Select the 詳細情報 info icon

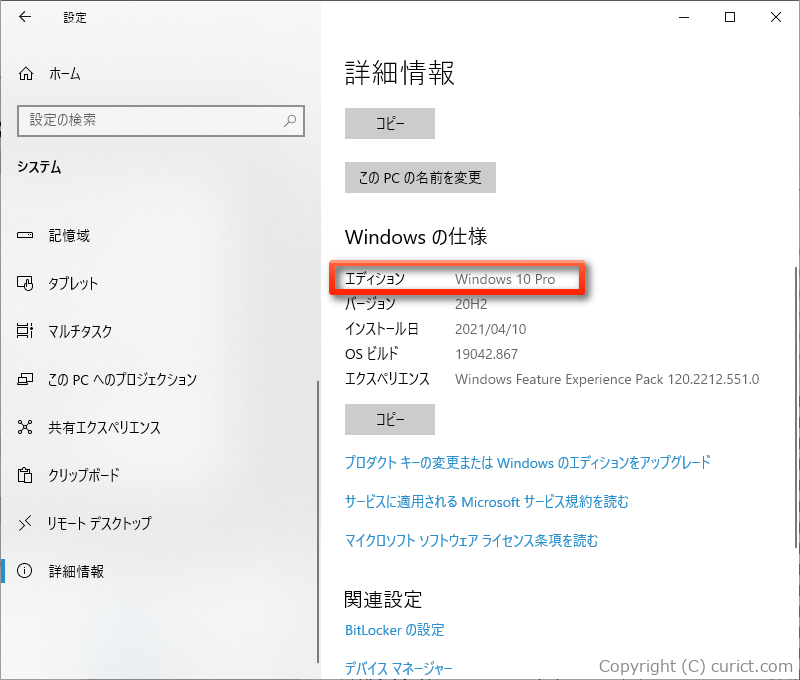24,570
